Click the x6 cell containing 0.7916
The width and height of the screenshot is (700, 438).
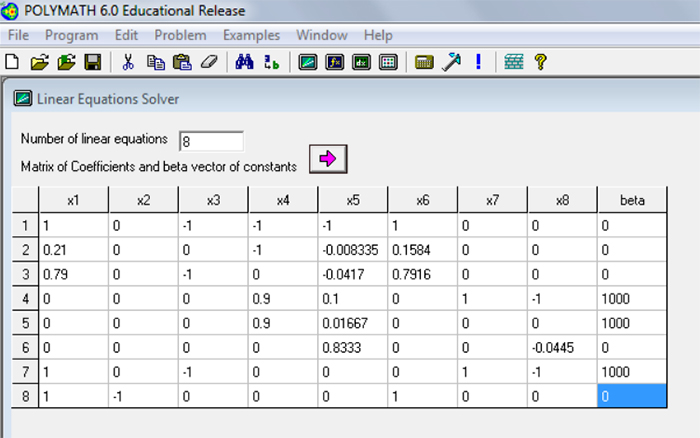tap(421, 274)
